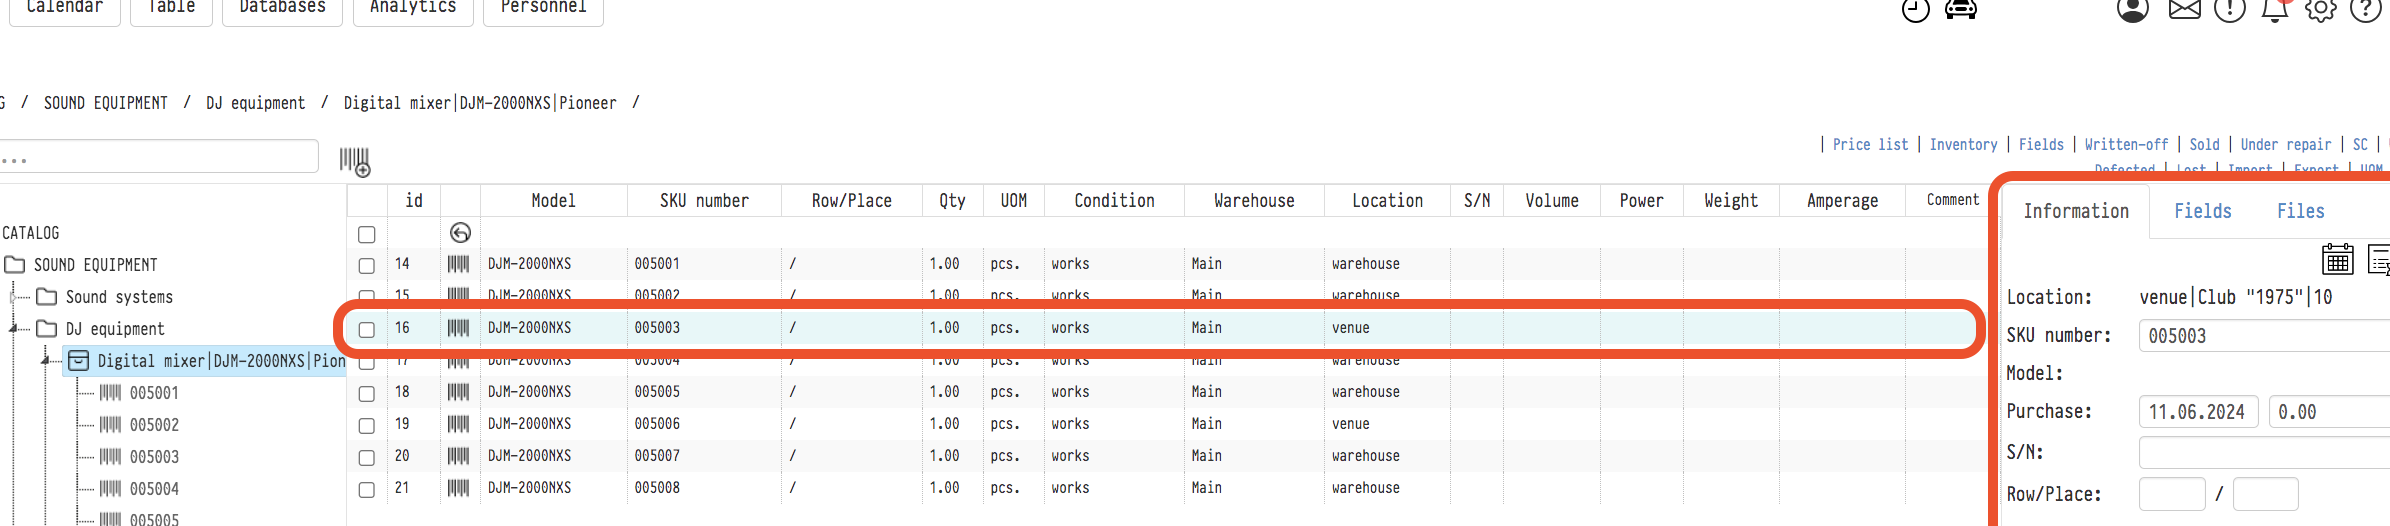
Task: Open the vehicle icon in top bar
Action: [1960, 10]
